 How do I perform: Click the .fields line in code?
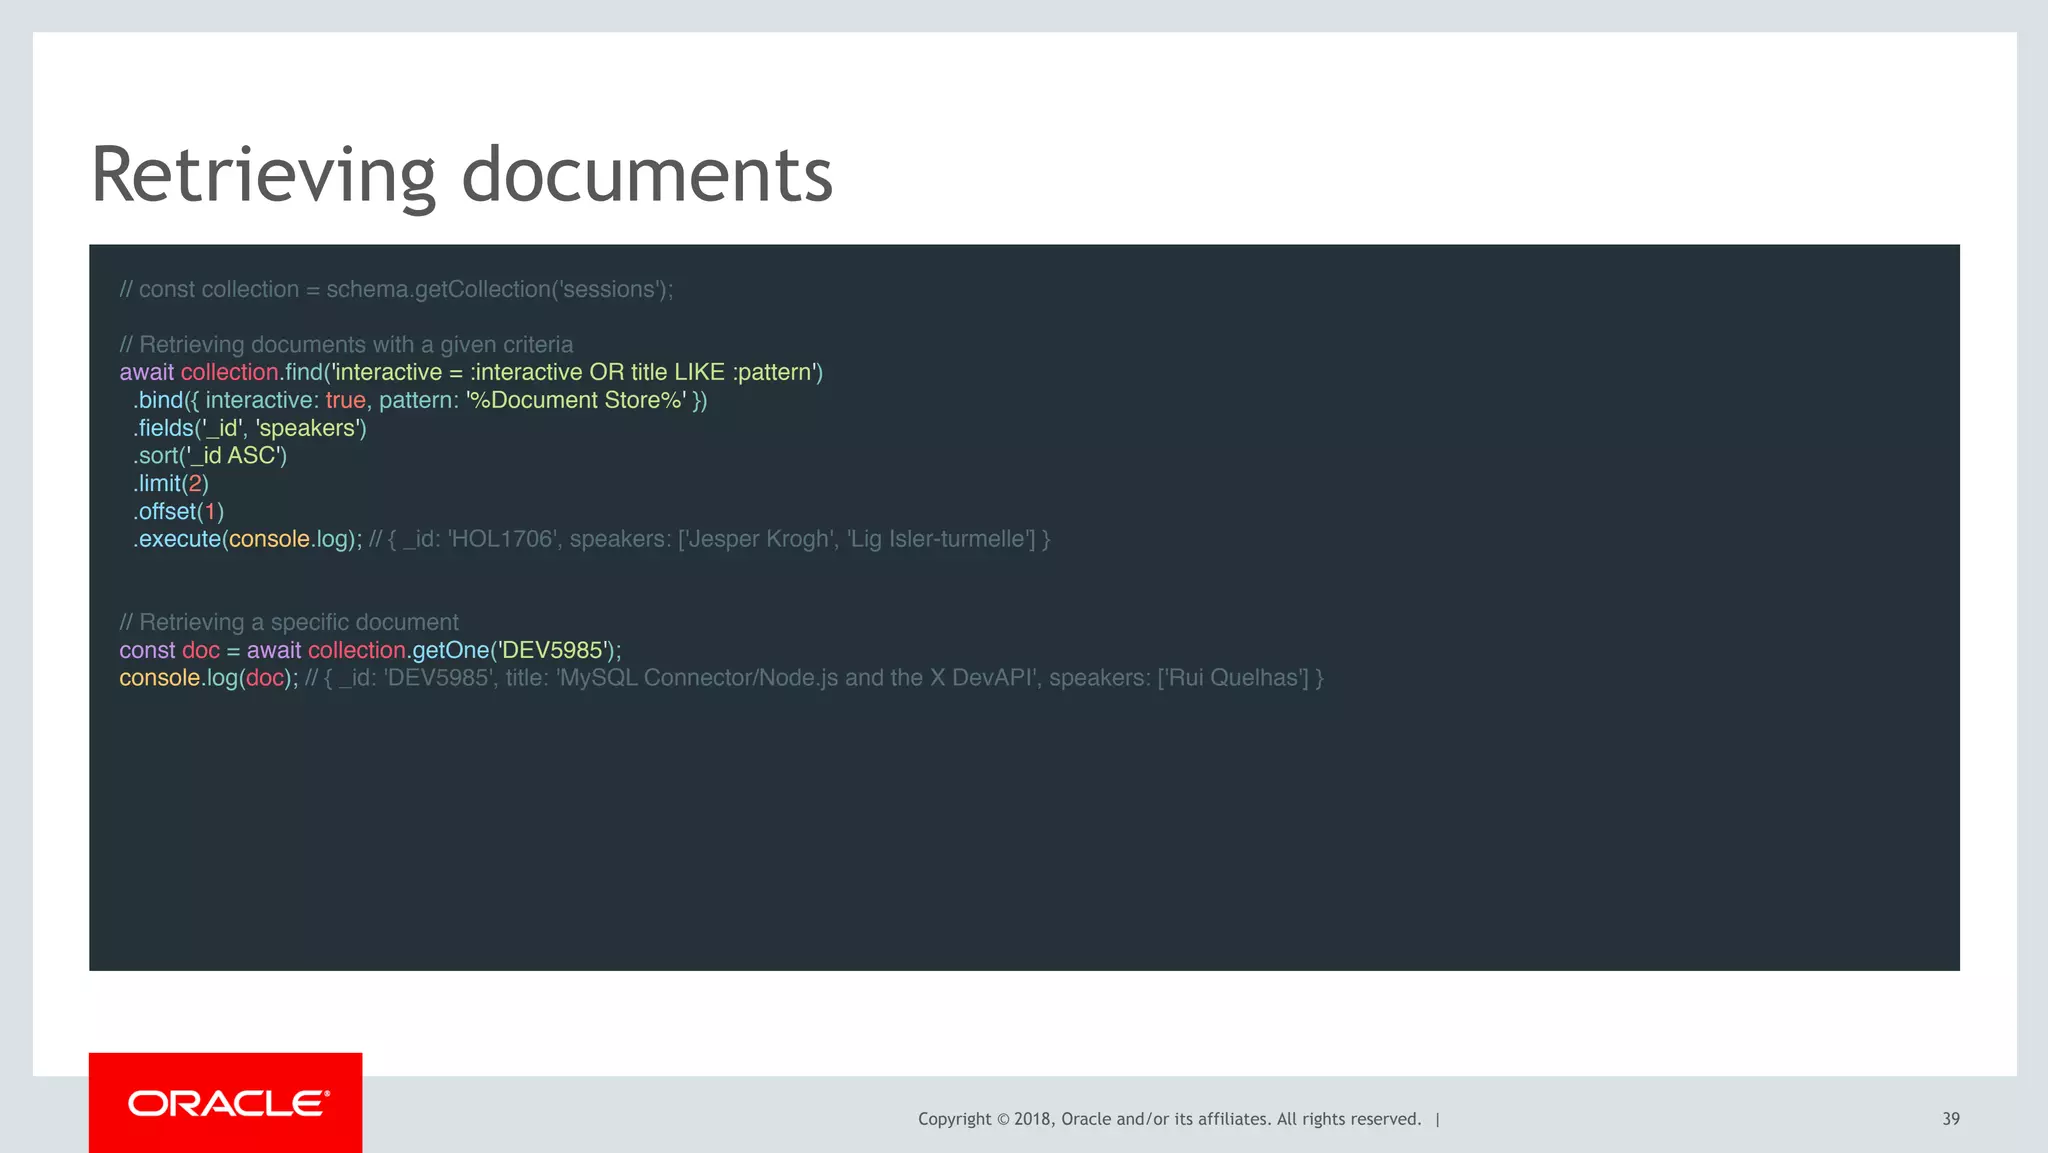click(x=250, y=429)
